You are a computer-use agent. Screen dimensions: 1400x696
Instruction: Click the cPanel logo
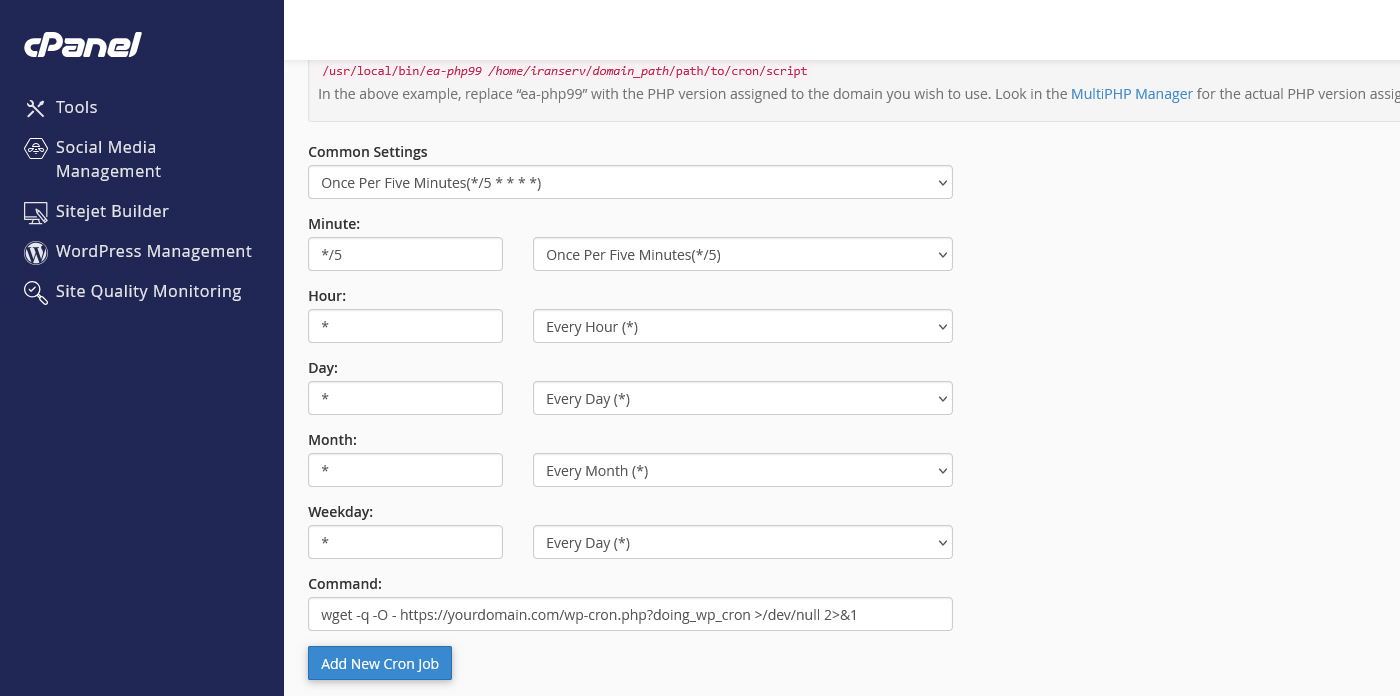pyautogui.click(x=83, y=45)
